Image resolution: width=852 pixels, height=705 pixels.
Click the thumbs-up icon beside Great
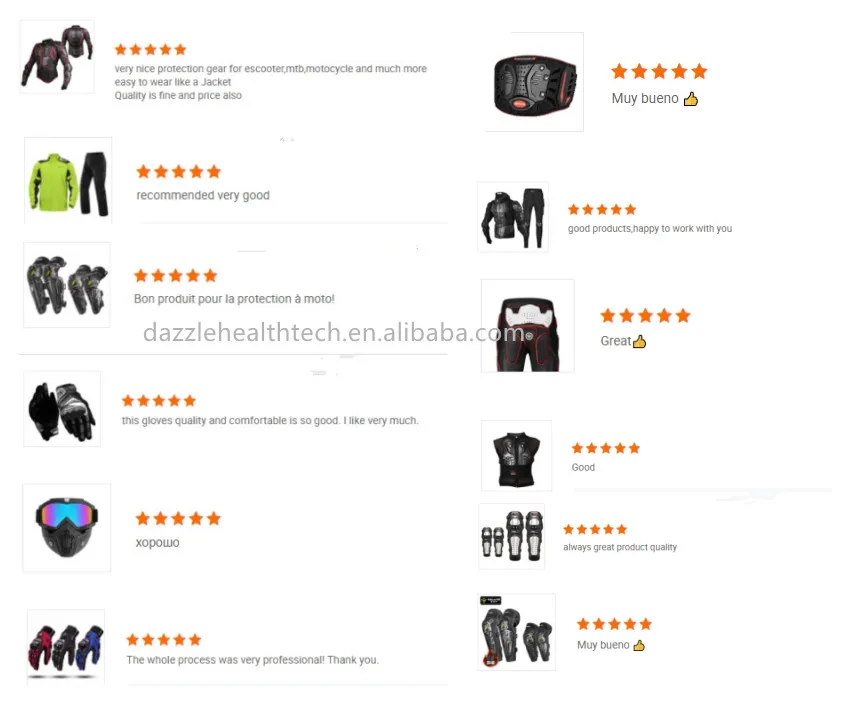coord(640,341)
